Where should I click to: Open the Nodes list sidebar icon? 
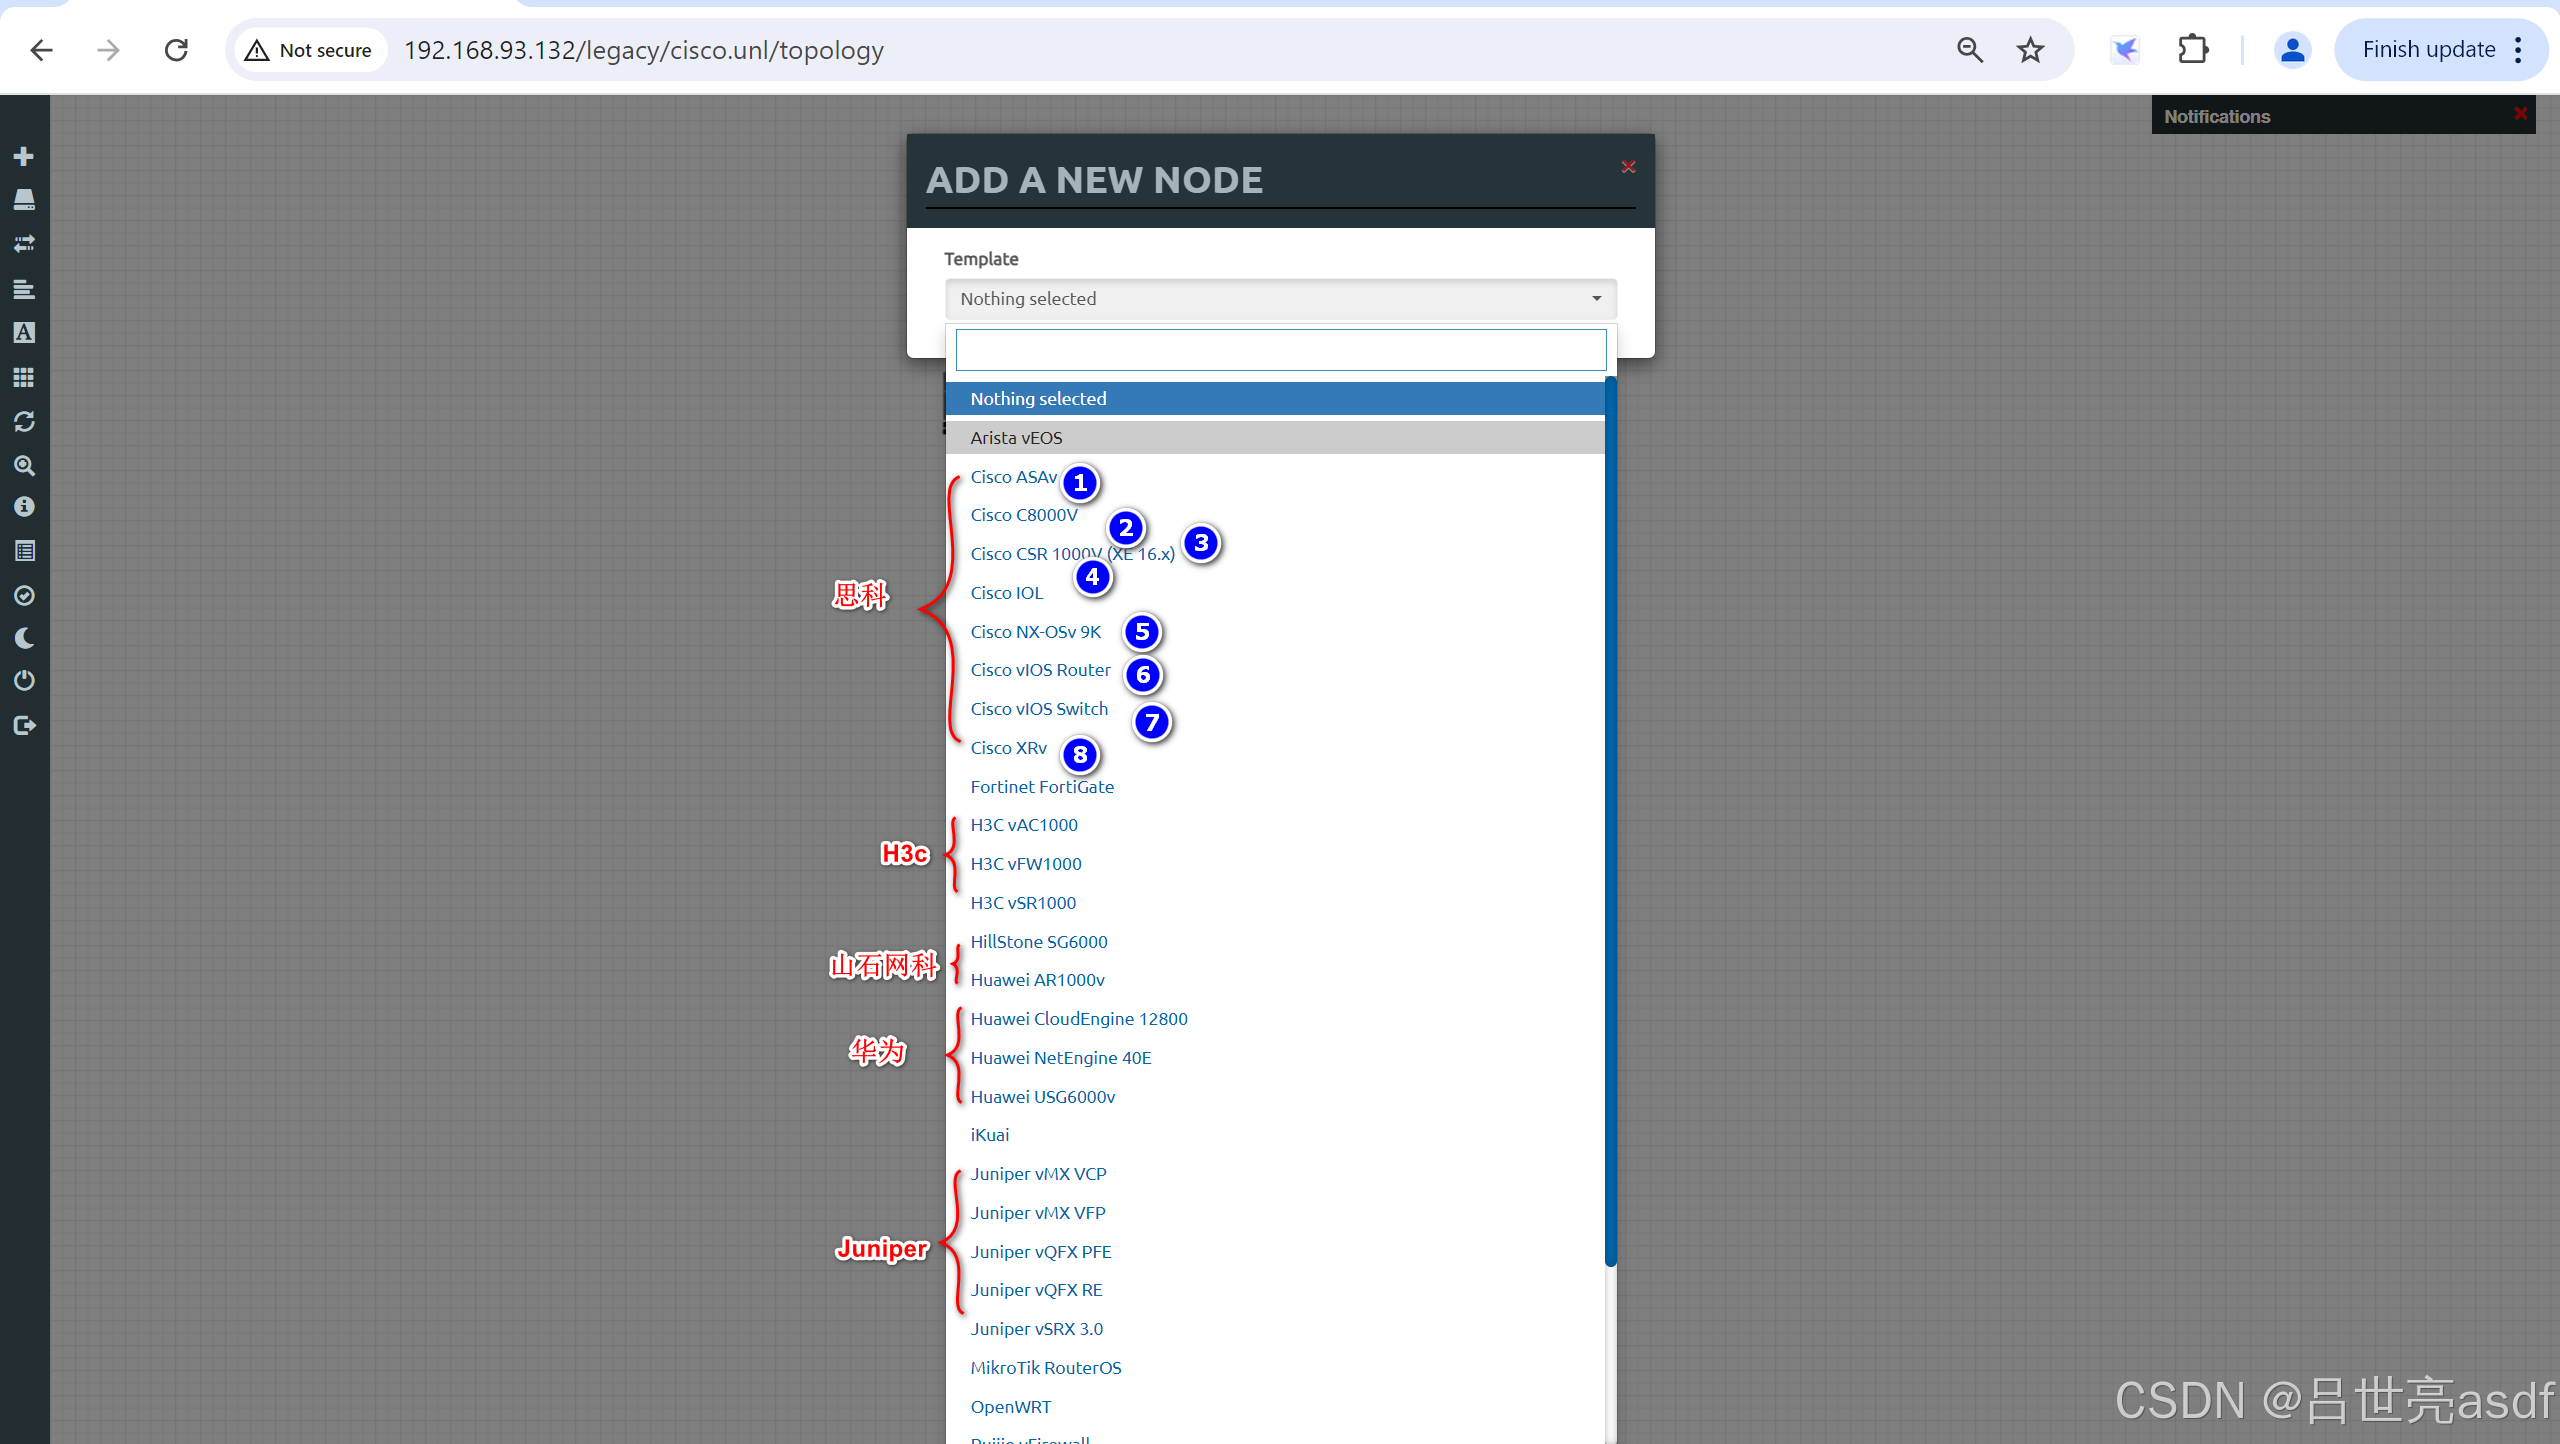tap(24, 200)
